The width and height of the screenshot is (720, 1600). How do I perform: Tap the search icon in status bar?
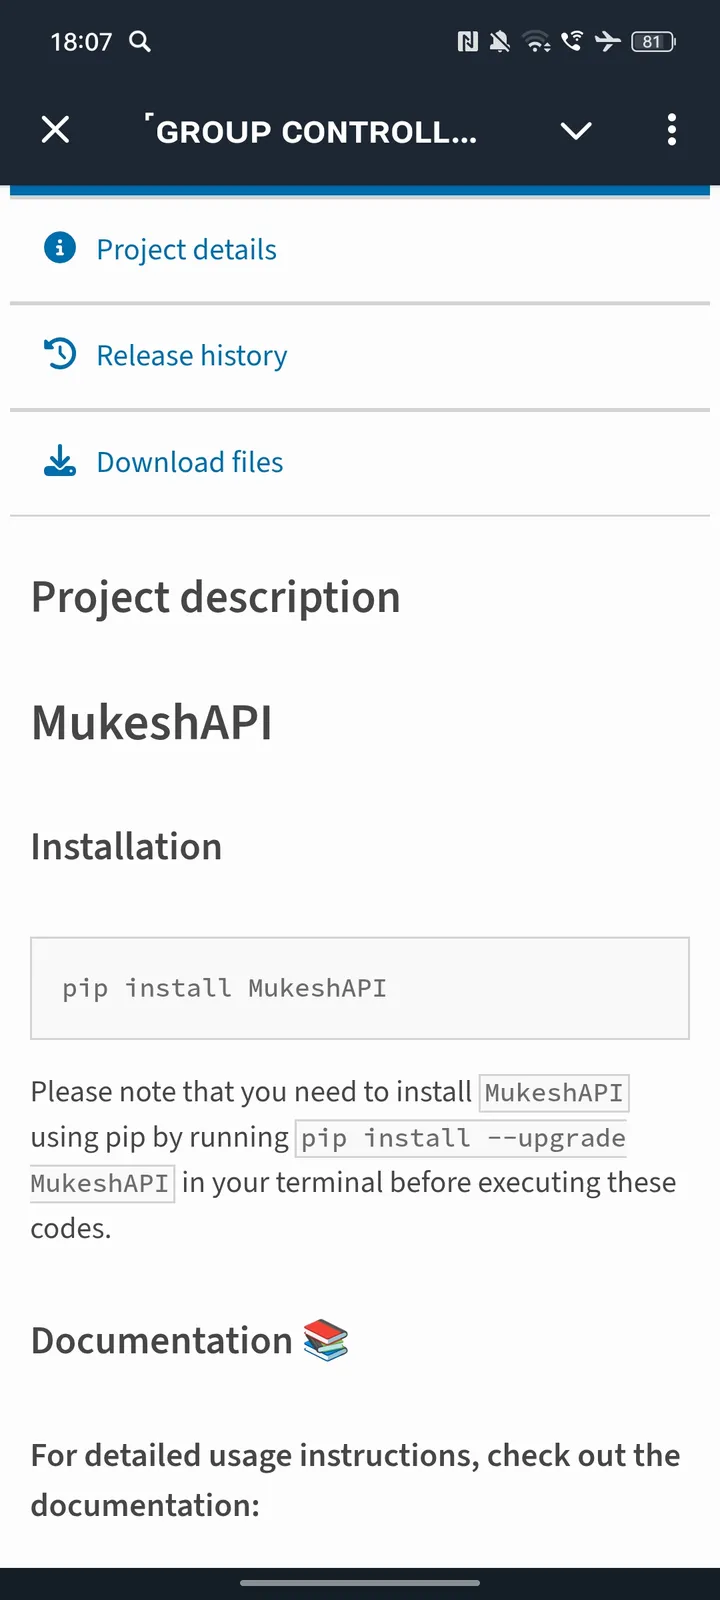pyautogui.click(x=140, y=41)
